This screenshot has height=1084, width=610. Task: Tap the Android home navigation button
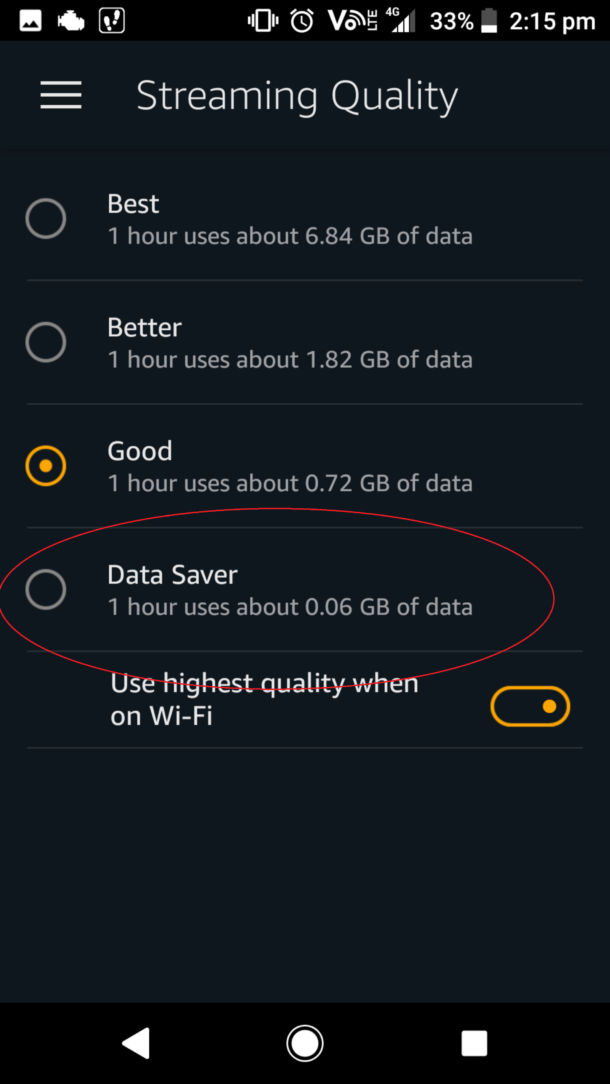pyautogui.click(x=304, y=1043)
